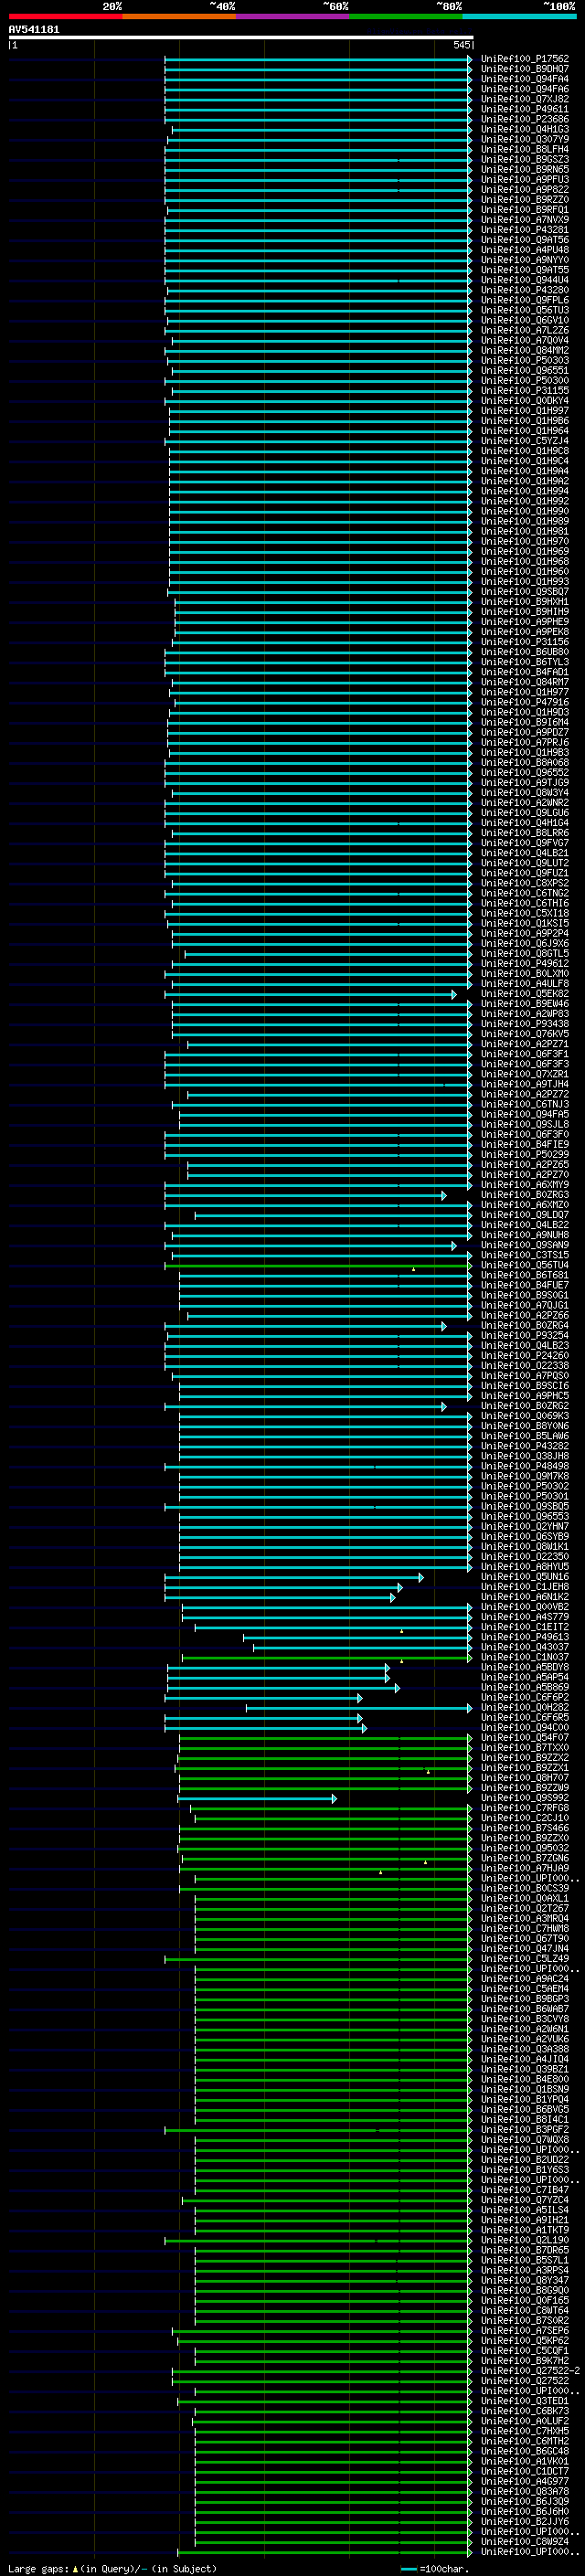Screen dimensions: 585x2576
Task: Open hit UniRef100_C7HXH5
Action: [524, 2431]
